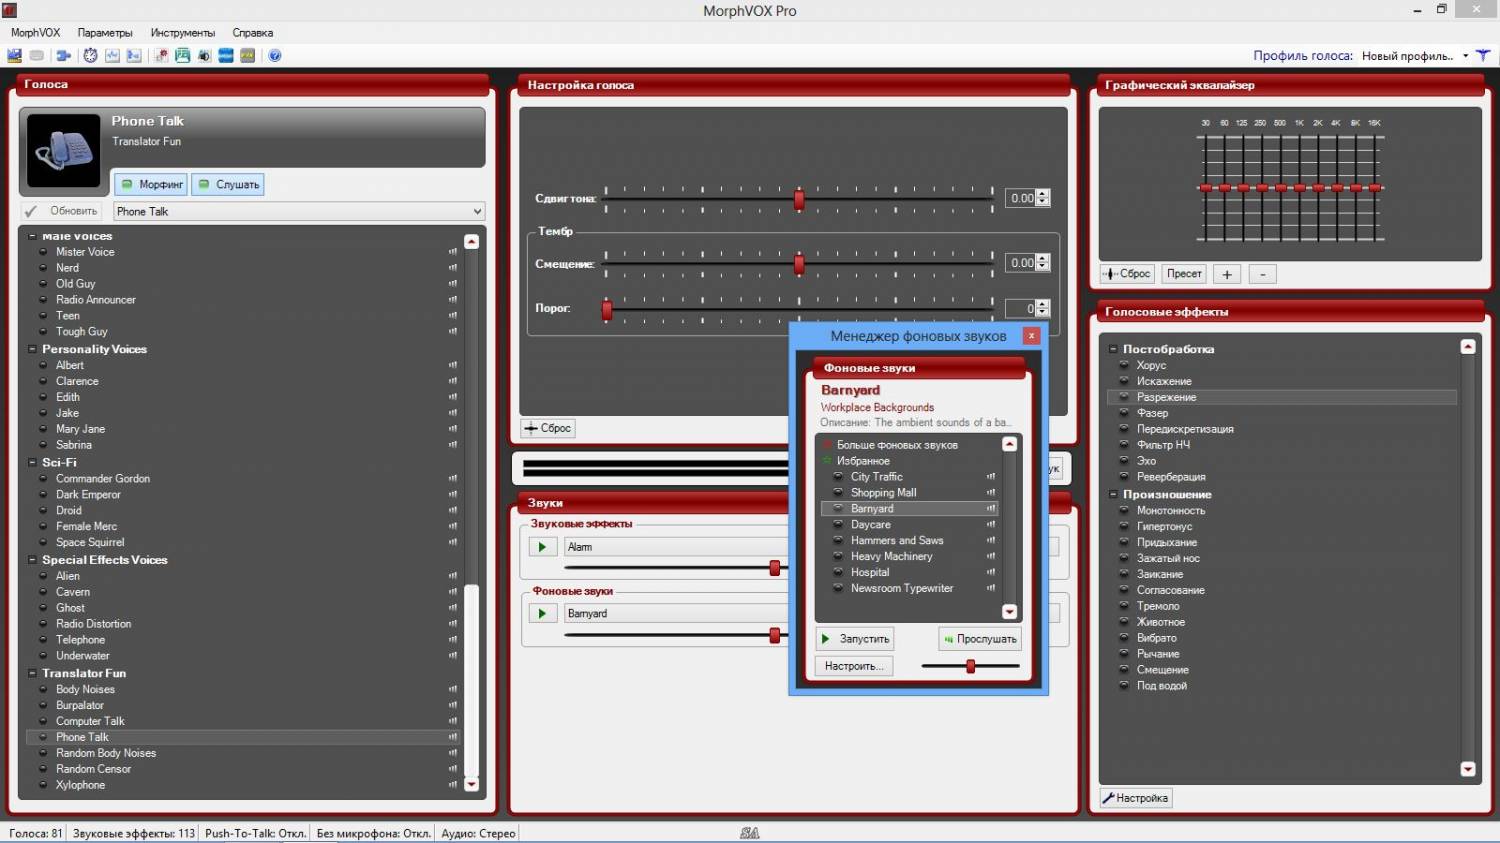Click the Phone Talk telephone thumbnail image
The width and height of the screenshot is (1500, 843).
pos(64,151)
